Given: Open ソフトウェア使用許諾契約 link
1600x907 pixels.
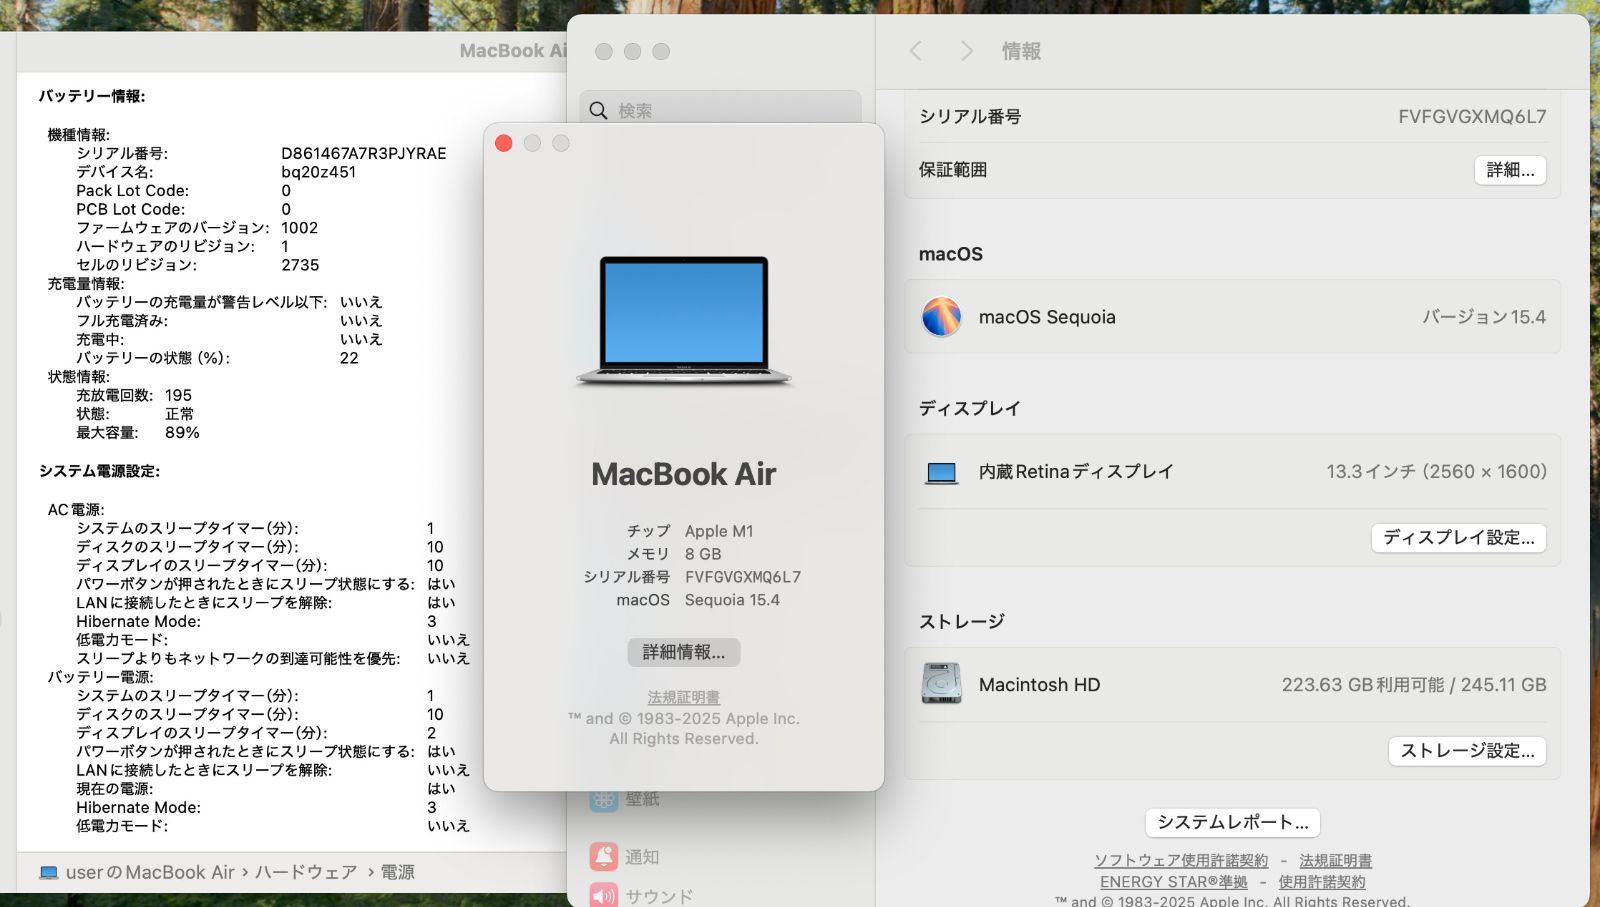Looking at the screenshot, I should (1181, 860).
